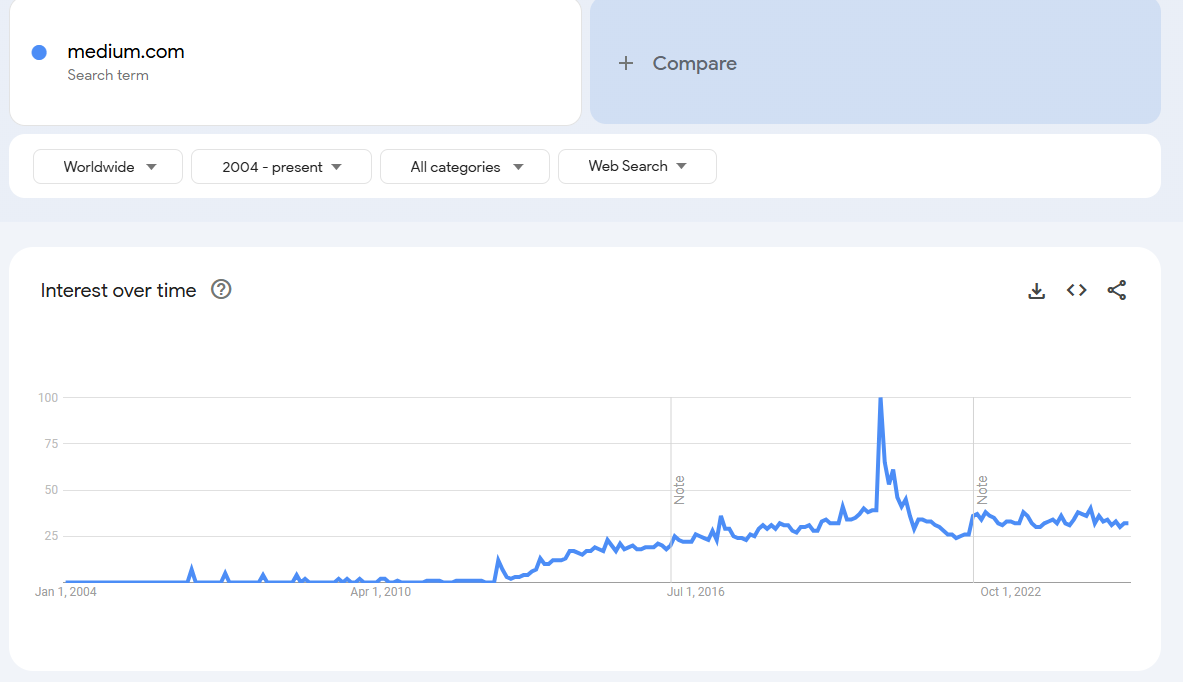Screen dimensions: 1183x682
Task: Open the second Note marker near Oct 2022
Action: pos(981,485)
